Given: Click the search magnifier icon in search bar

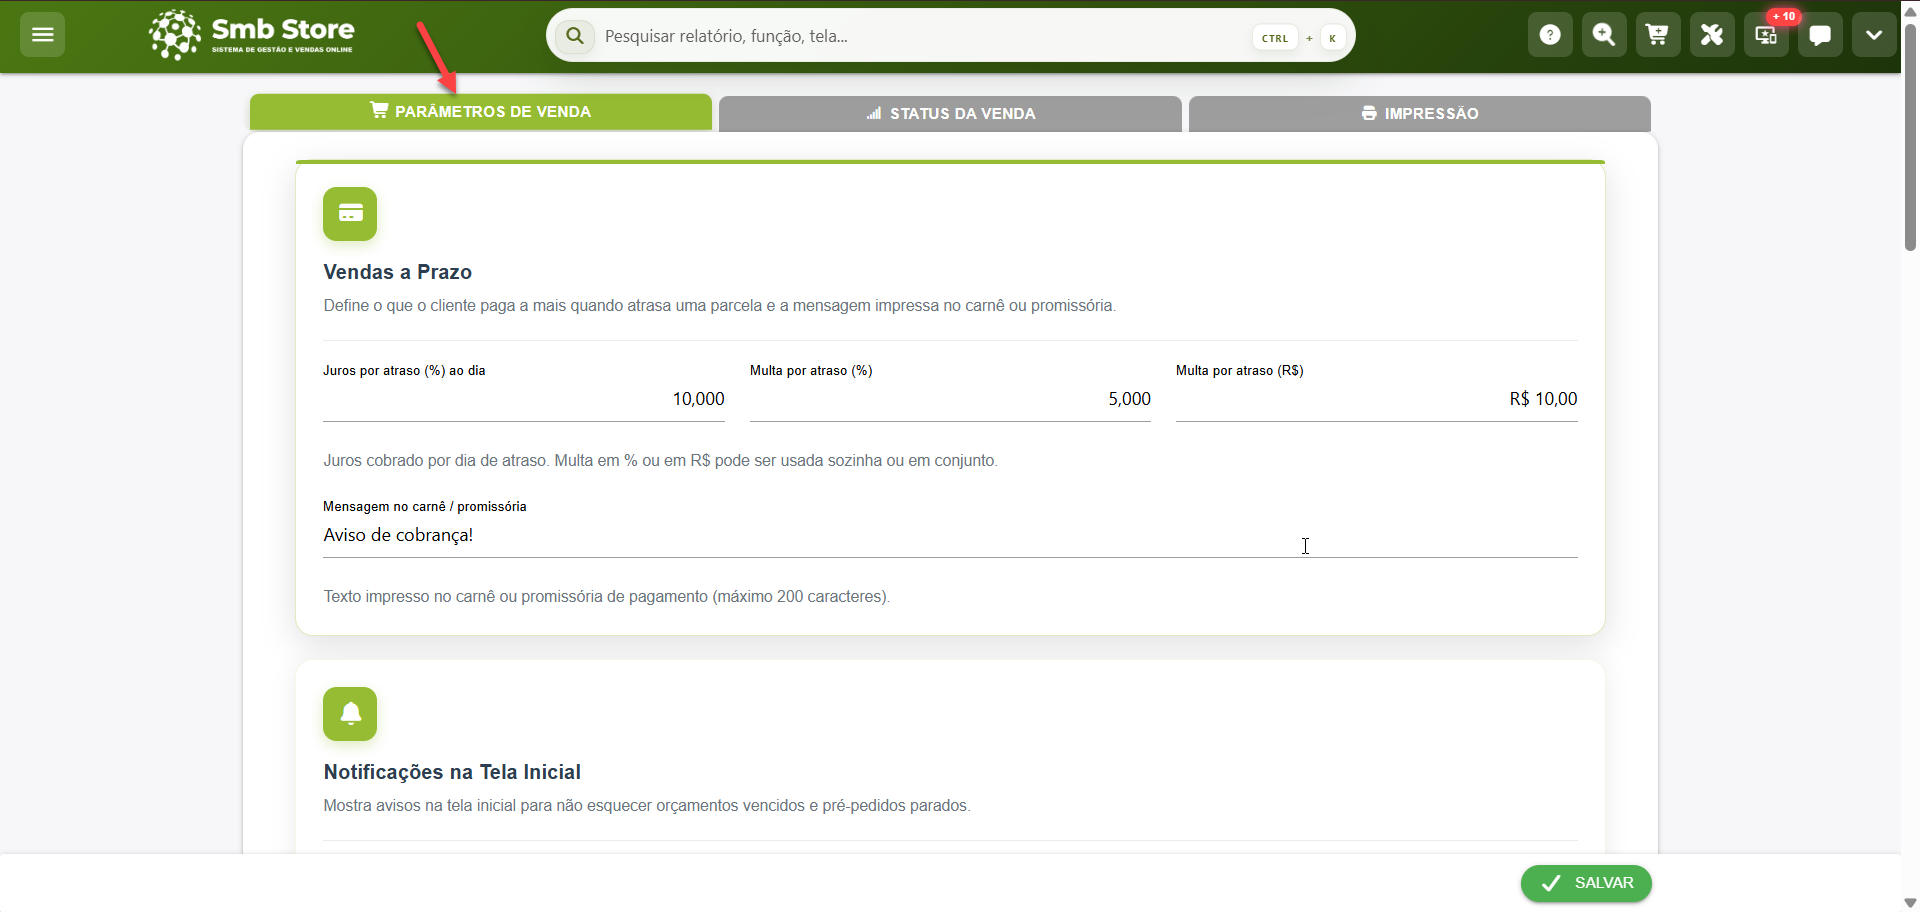Looking at the screenshot, I should [575, 36].
